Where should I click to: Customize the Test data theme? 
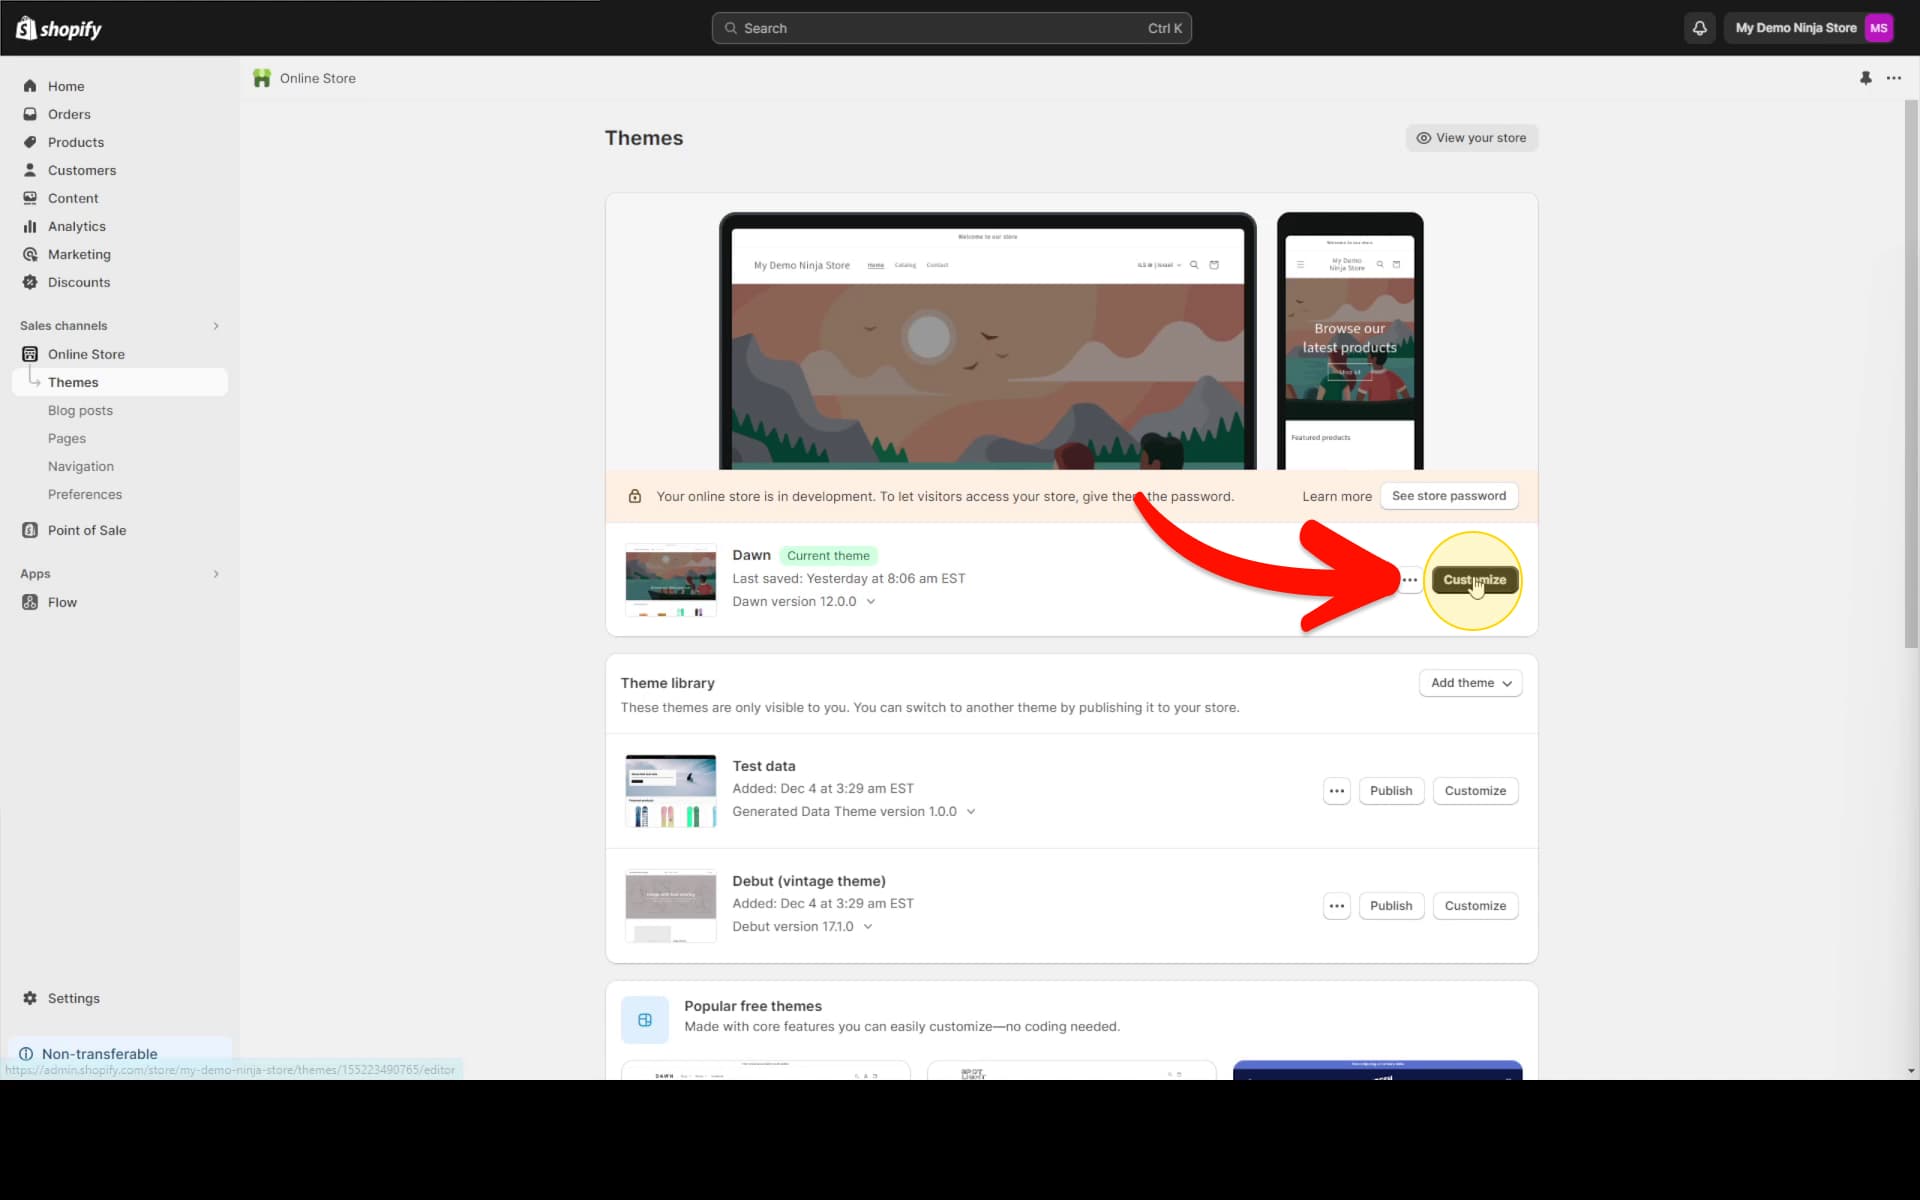tap(1475, 791)
